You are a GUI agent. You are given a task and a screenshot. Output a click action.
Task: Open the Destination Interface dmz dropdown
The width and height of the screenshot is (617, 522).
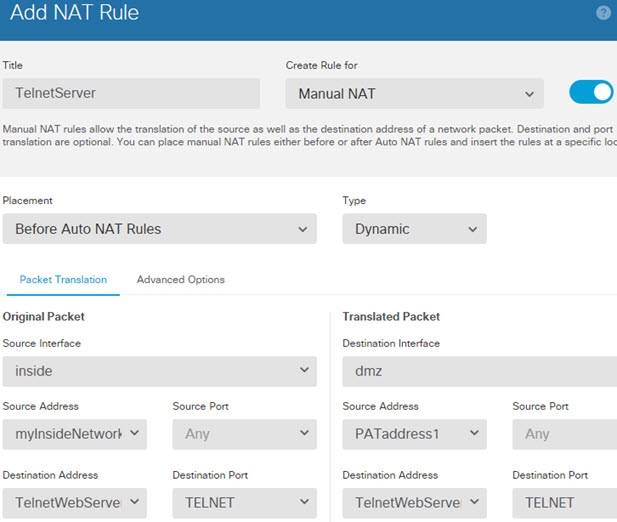(x=480, y=371)
